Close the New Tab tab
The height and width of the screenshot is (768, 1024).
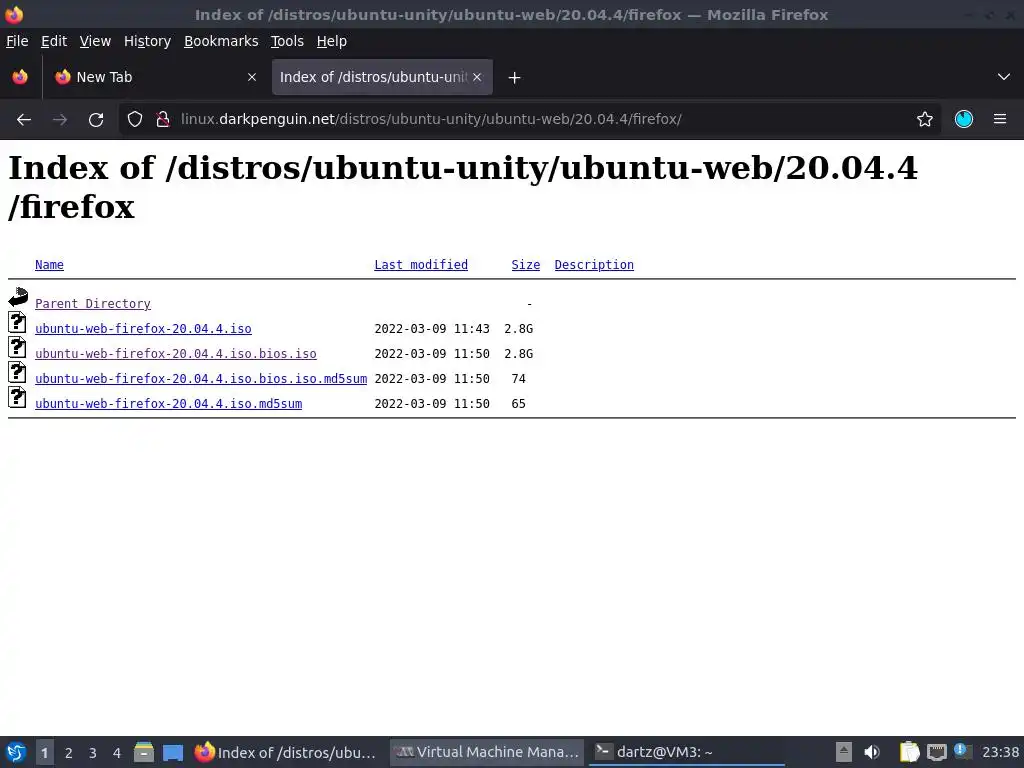[251, 77]
